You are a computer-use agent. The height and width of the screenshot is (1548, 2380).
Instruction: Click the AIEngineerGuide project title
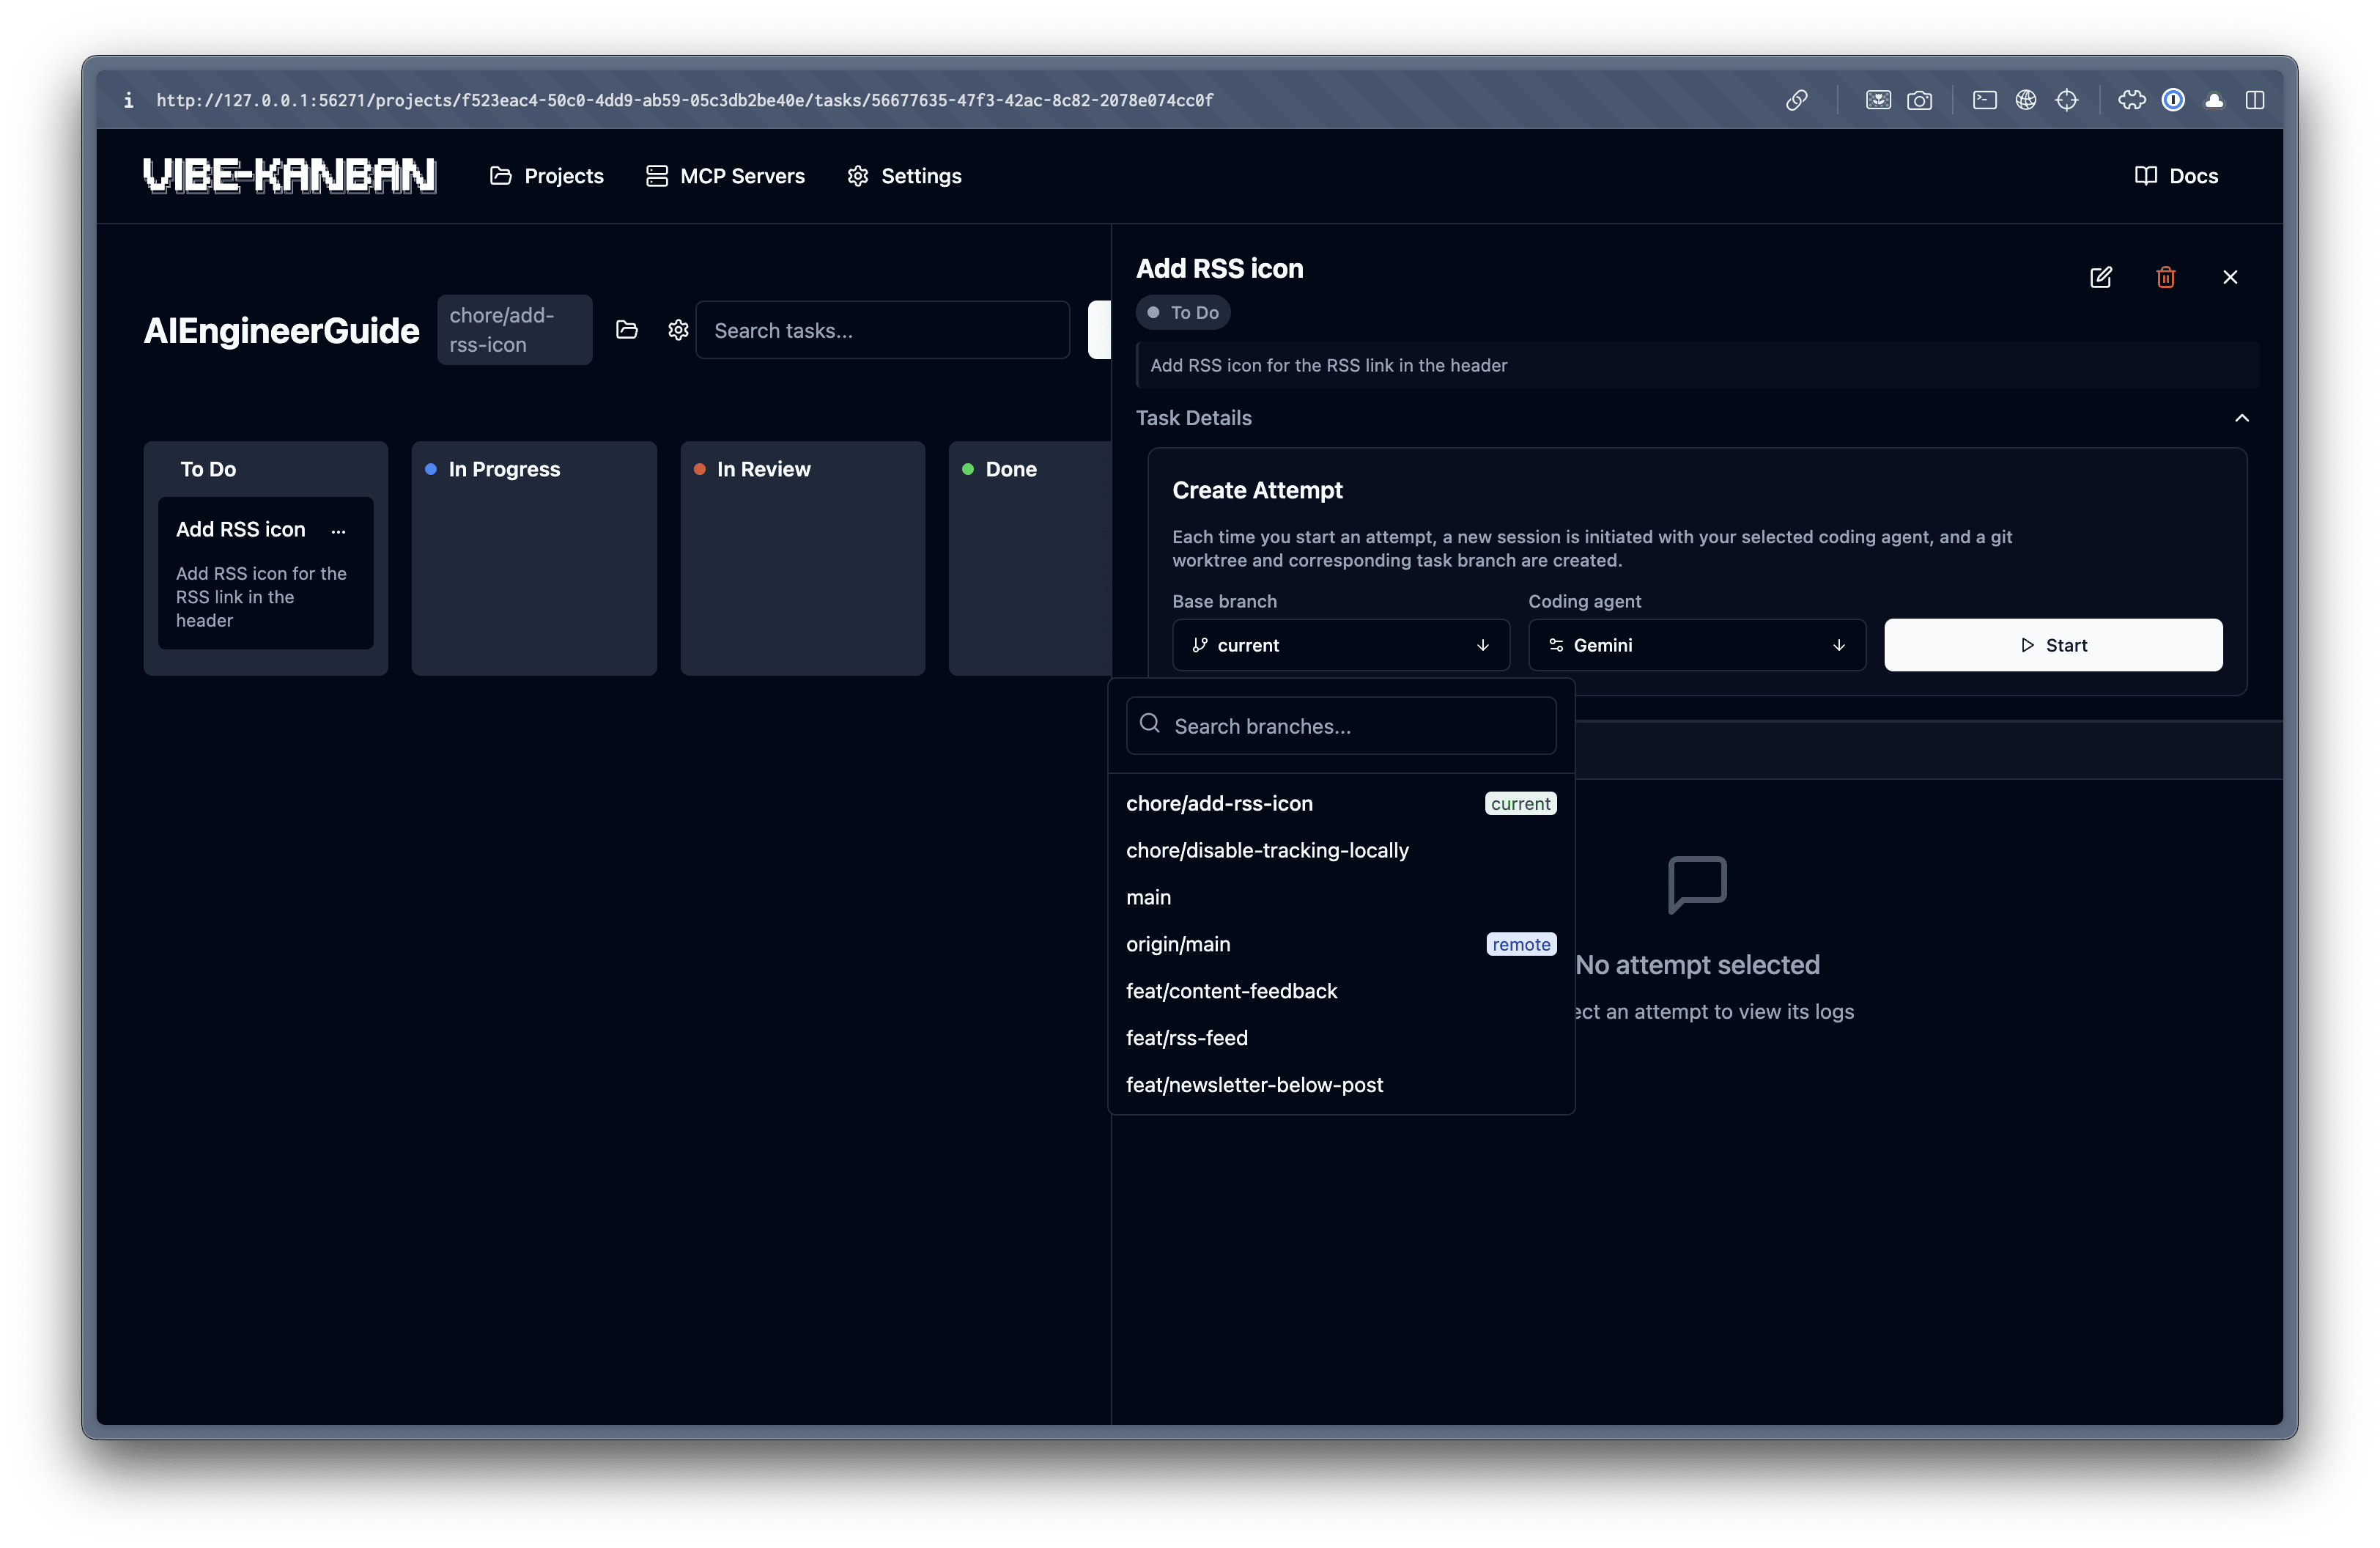point(281,330)
